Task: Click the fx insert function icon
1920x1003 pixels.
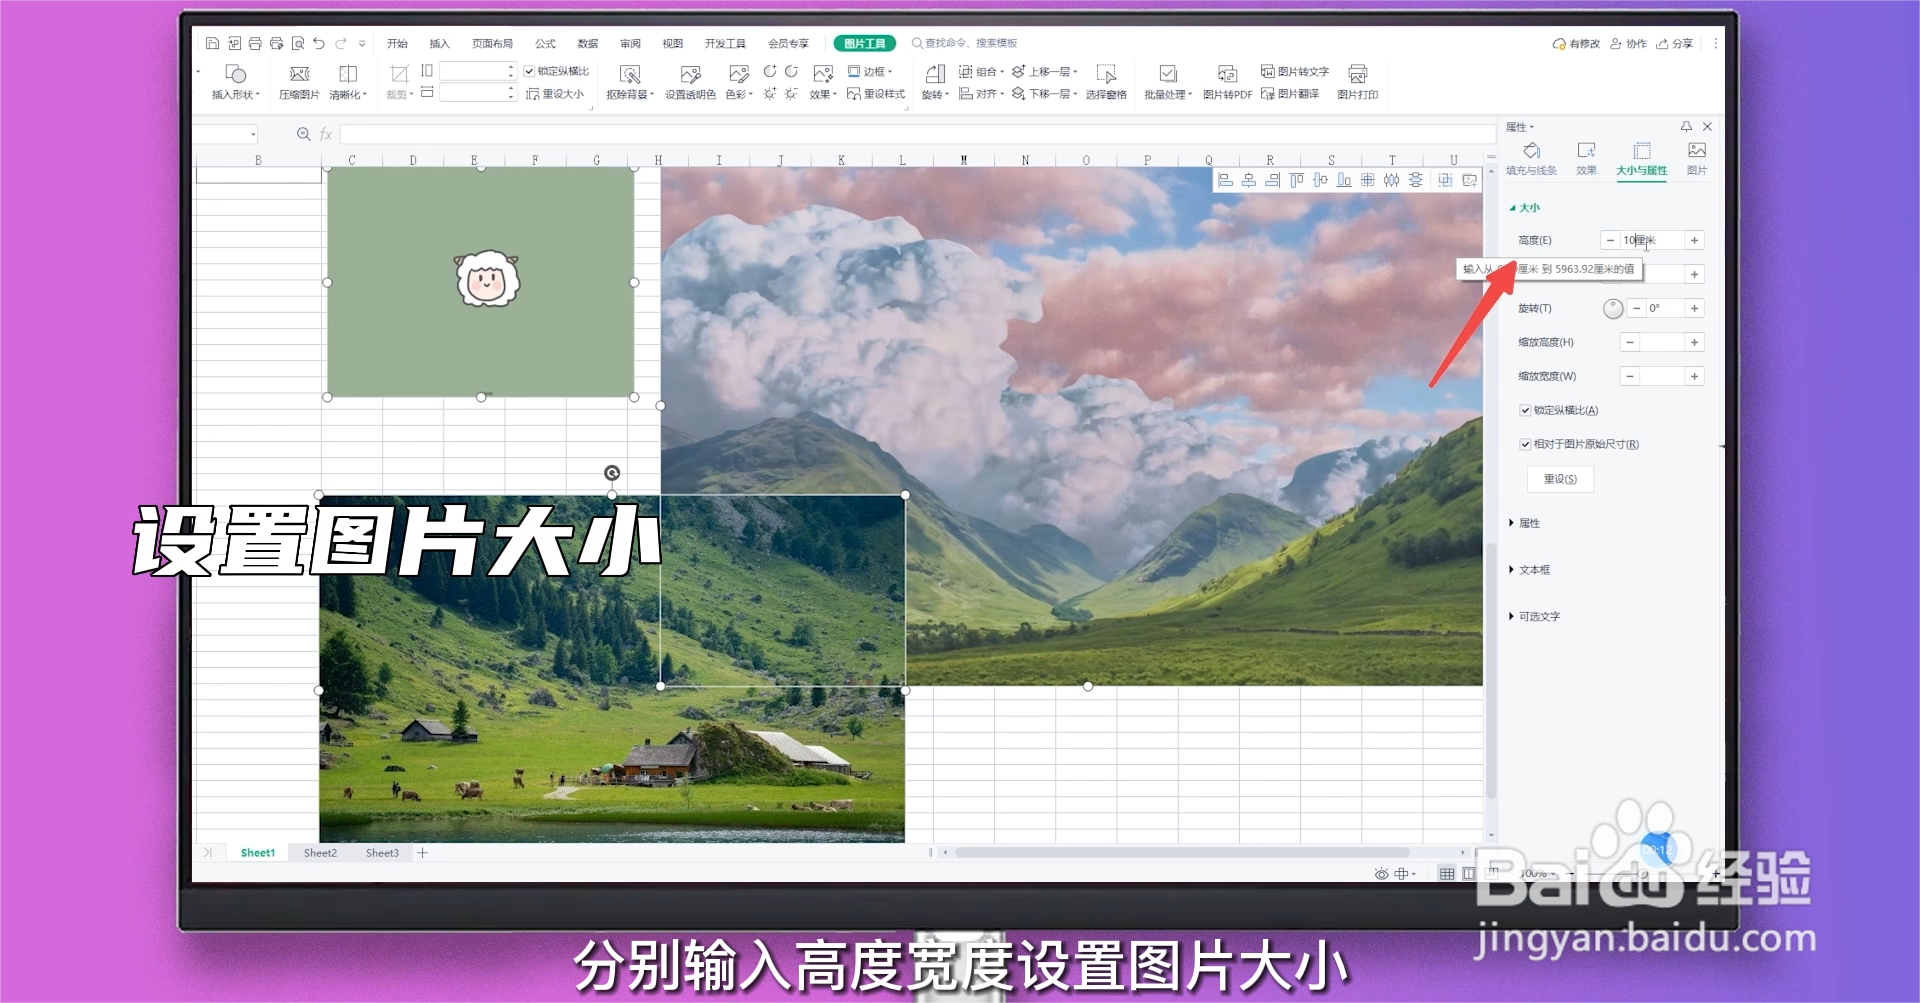Action: pos(326,134)
